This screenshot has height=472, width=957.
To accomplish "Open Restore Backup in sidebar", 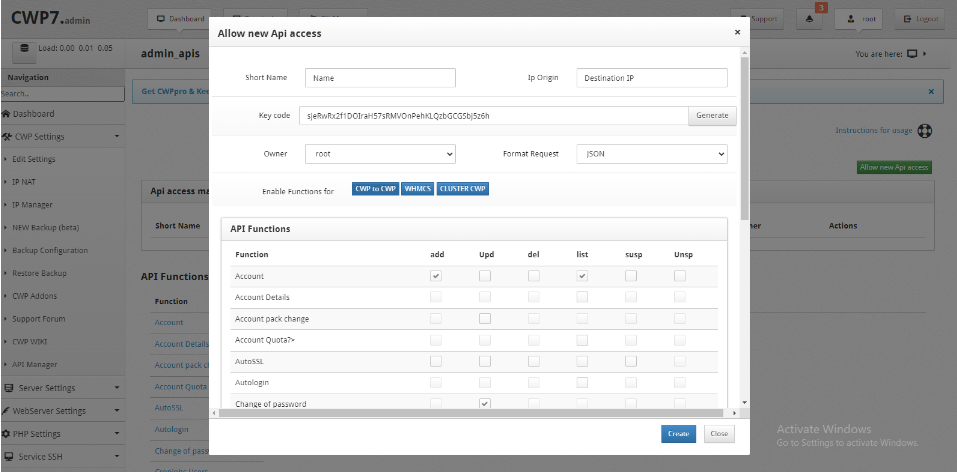I will (x=40, y=273).
